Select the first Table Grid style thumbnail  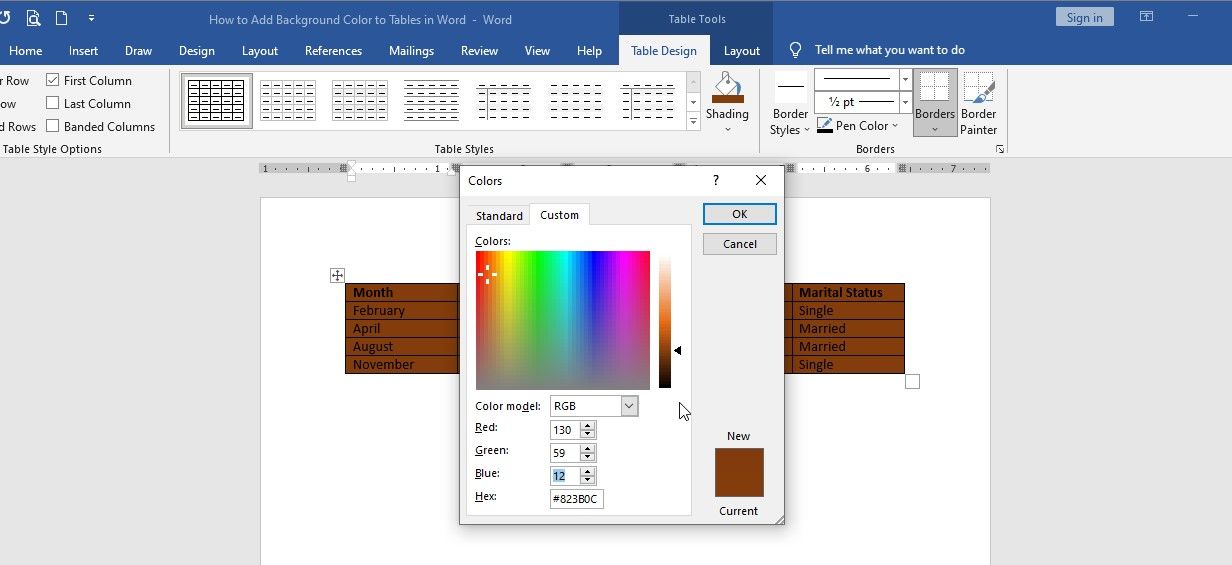[216, 101]
